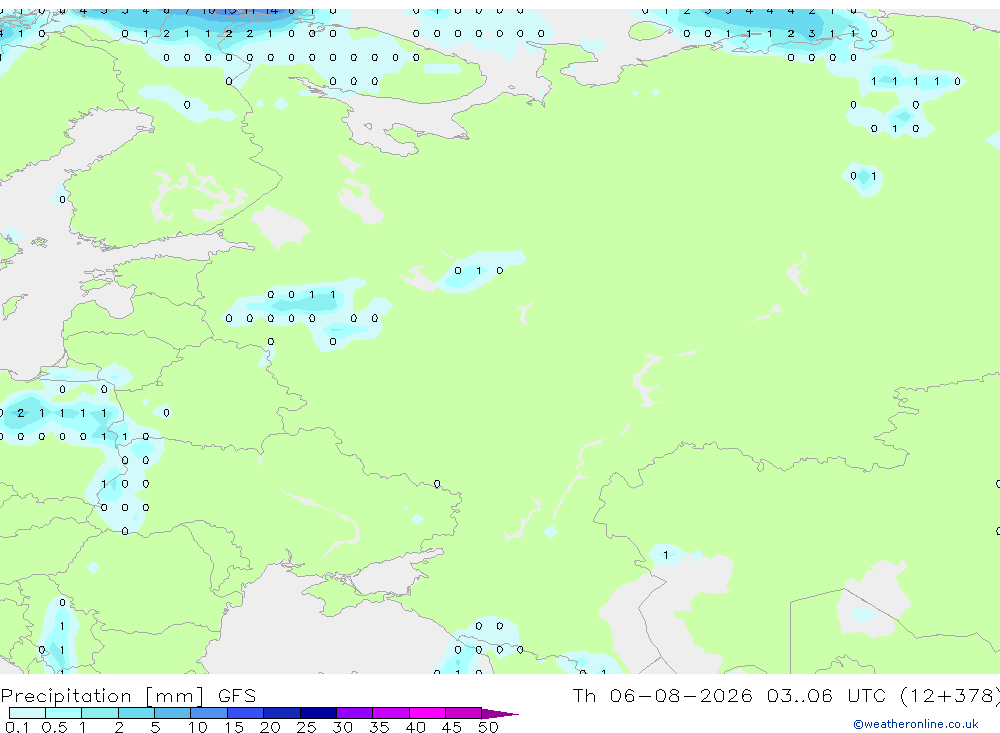Click the 20–25 mm legend swatch
The height and width of the screenshot is (733, 1000).
[x=282, y=713]
